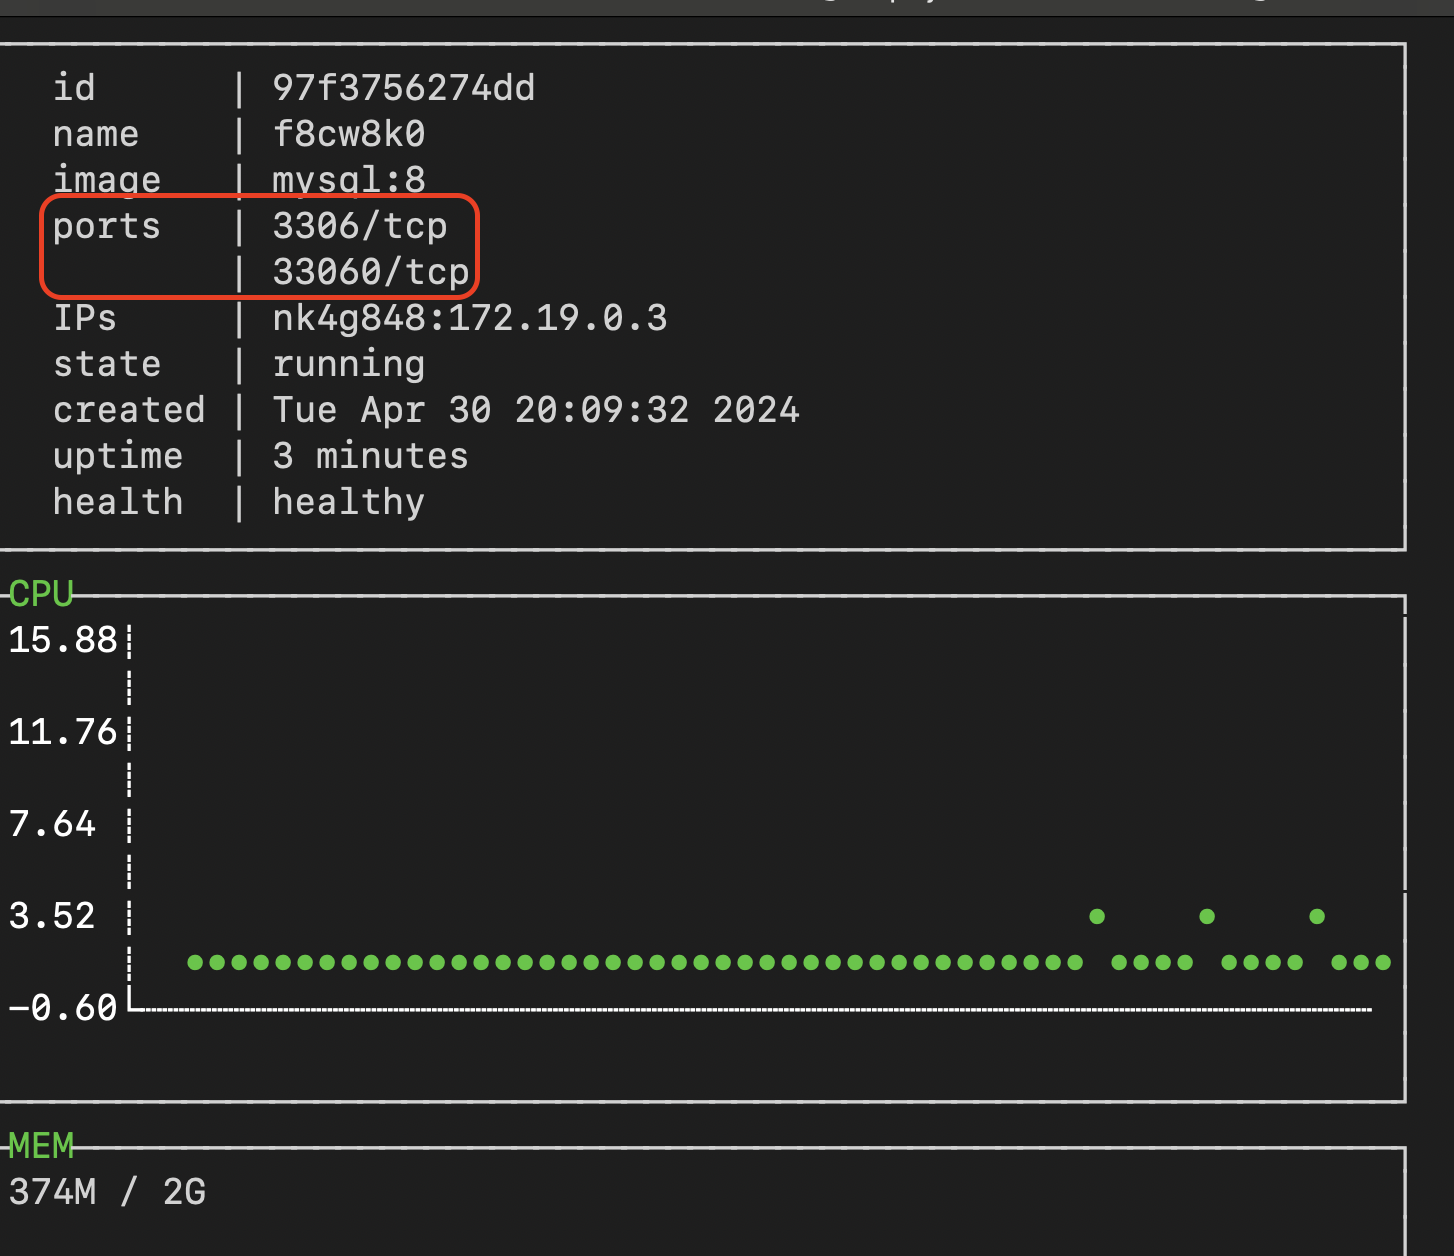This screenshot has height=1256, width=1454.
Task: Click the container id 97f3756274dd
Action: click(403, 88)
